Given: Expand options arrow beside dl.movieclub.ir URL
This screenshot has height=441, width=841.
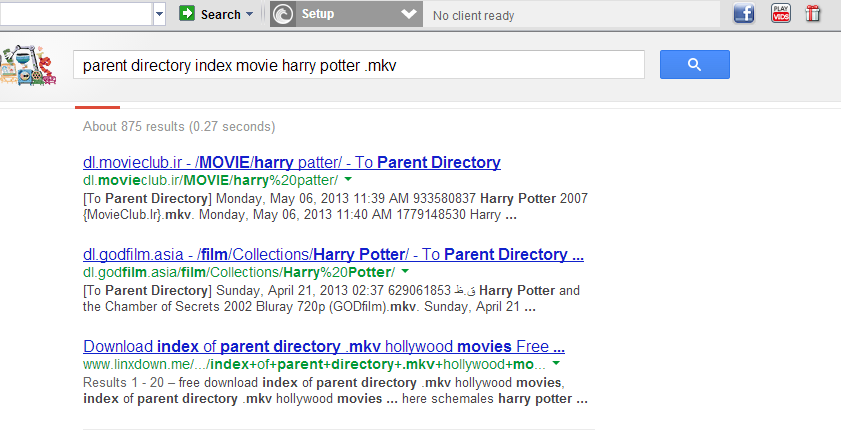Looking at the screenshot, I should 348,179.
